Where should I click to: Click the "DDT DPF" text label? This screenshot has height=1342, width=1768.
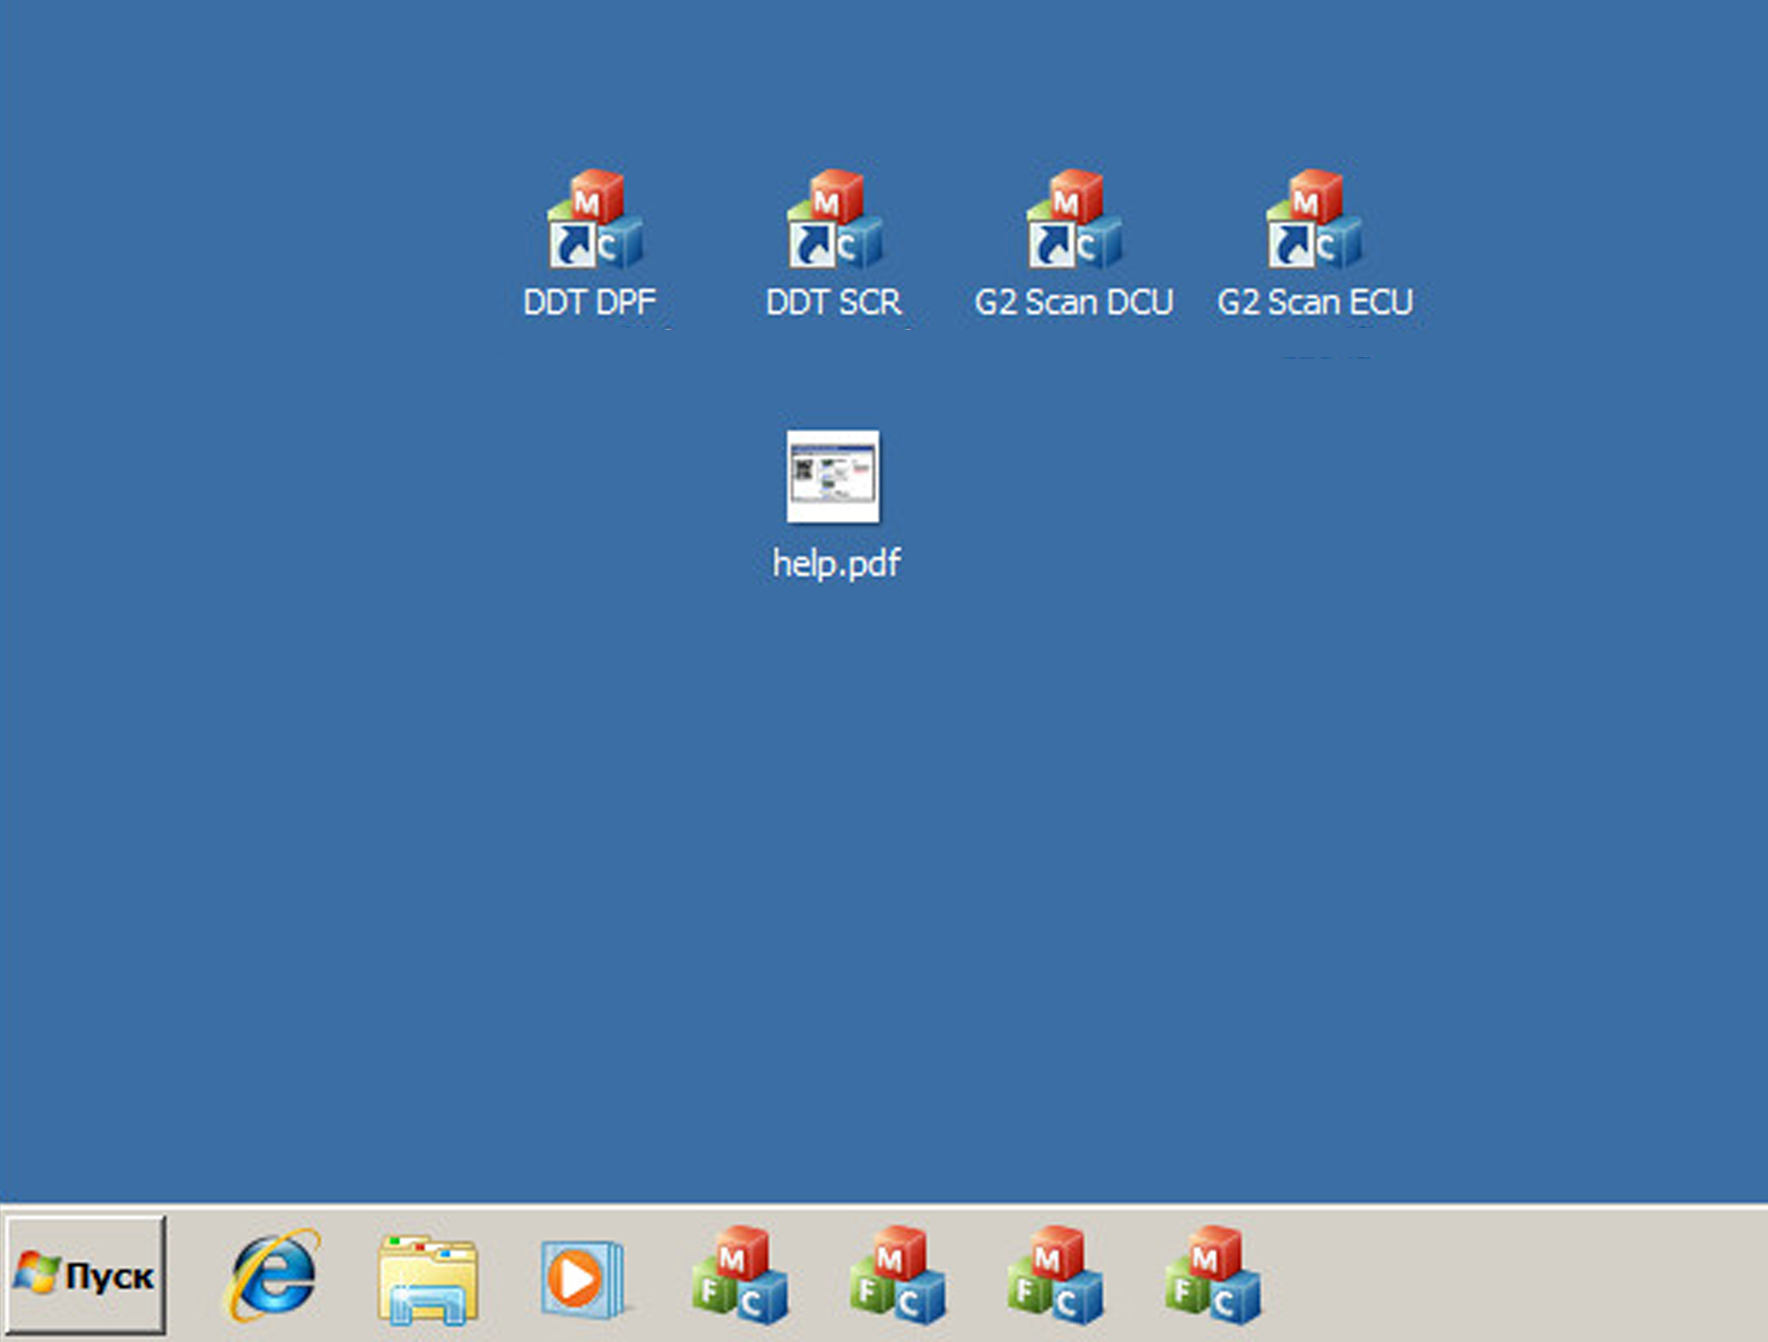589,302
